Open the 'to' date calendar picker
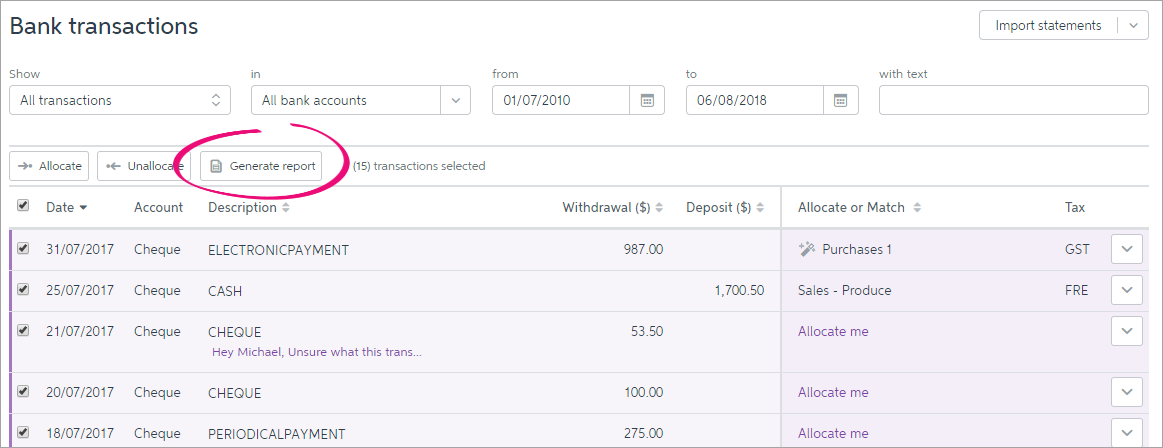1163x448 pixels. tap(840, 100)
